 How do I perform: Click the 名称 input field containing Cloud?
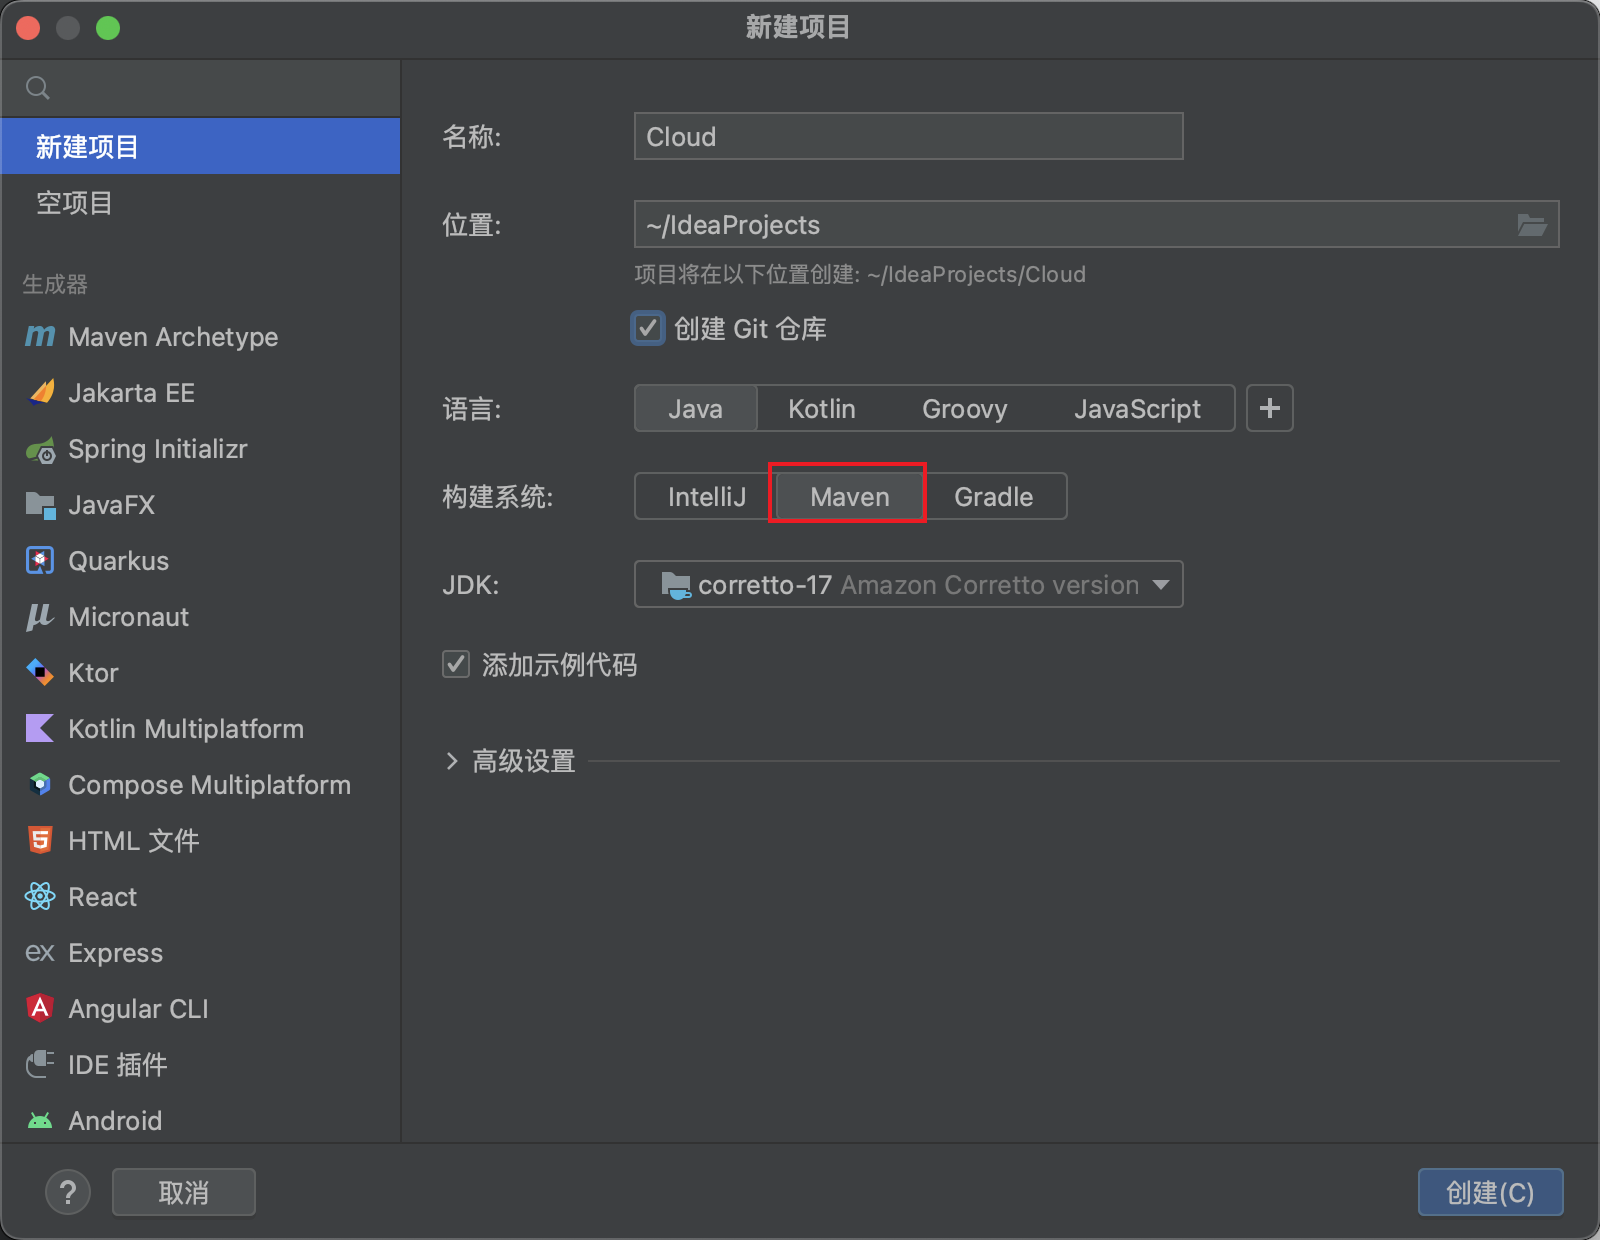909,136
